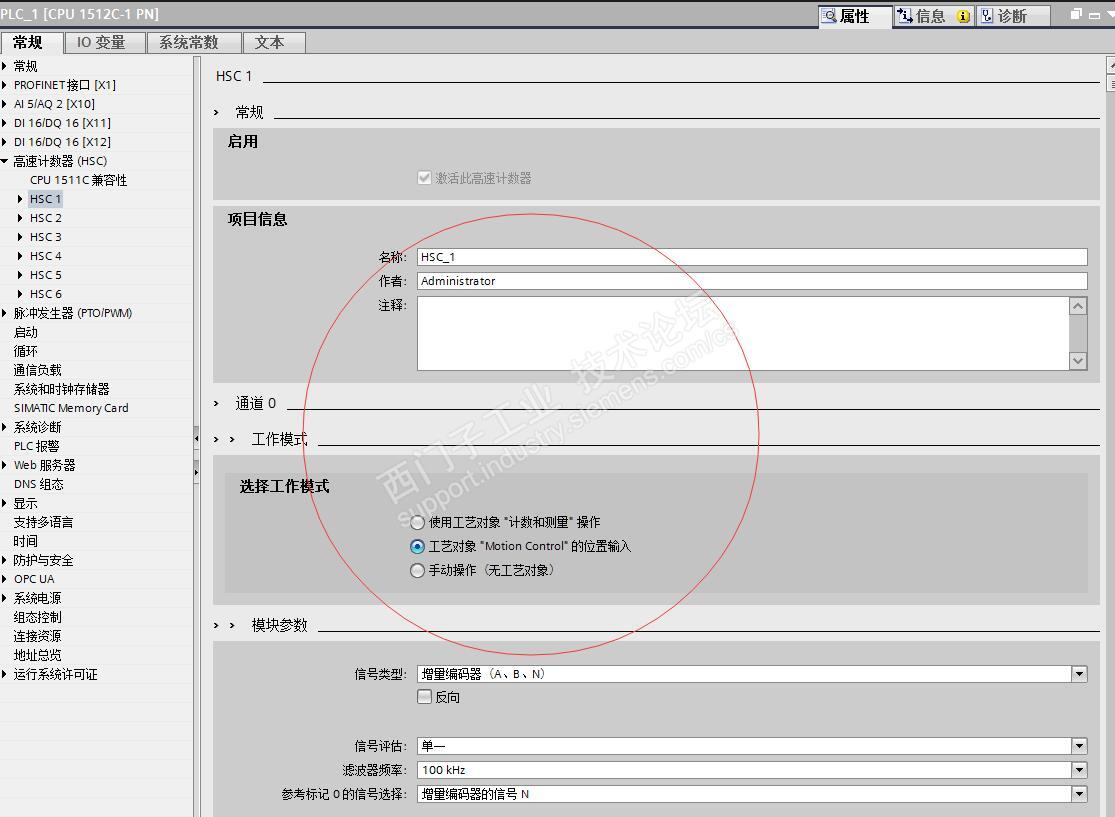Click the yellow info badge icon
The width and height of the screenshot is (1115, 817).
963,16
